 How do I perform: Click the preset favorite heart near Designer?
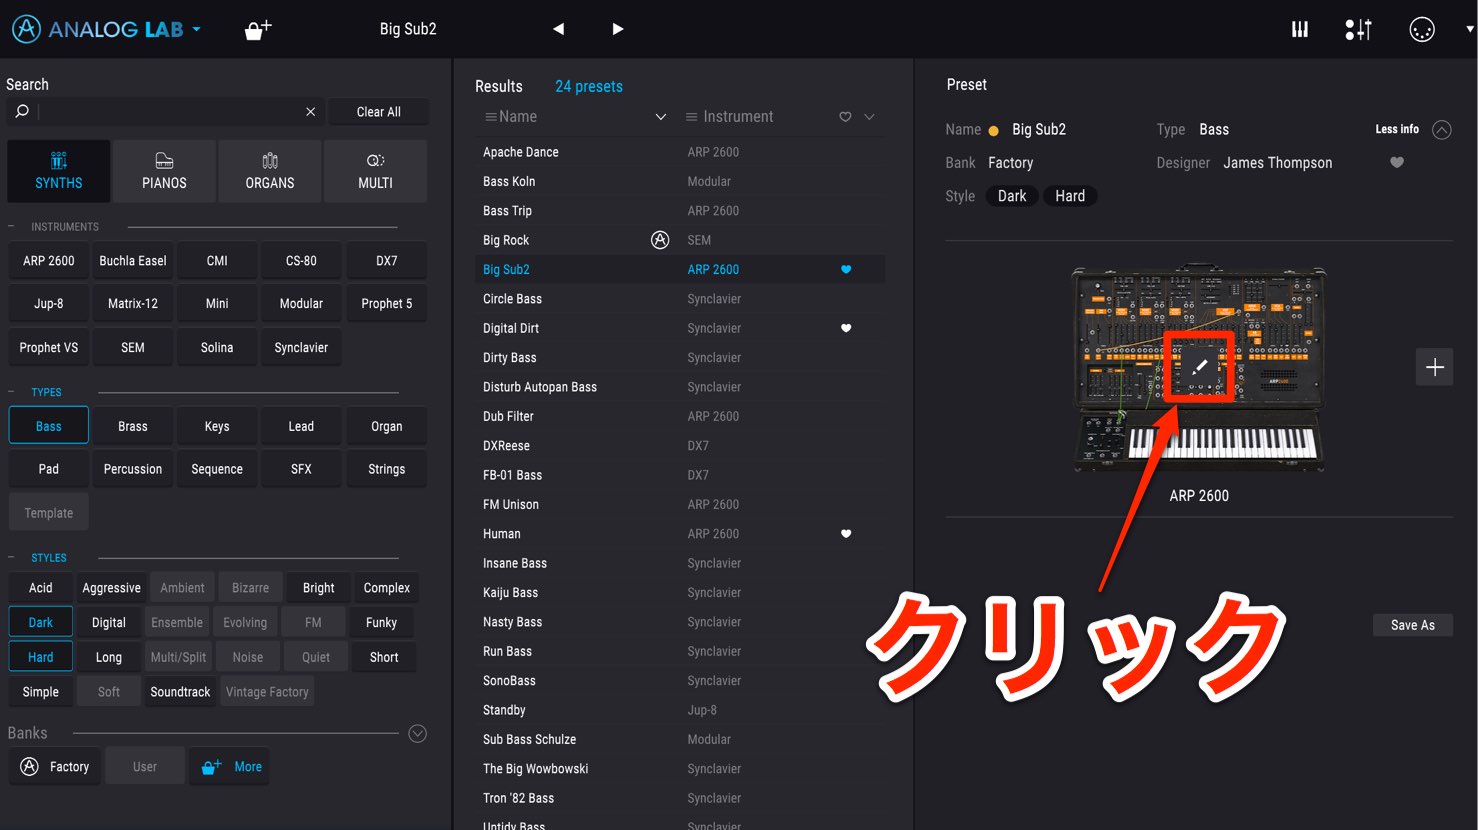[1397, 163]
